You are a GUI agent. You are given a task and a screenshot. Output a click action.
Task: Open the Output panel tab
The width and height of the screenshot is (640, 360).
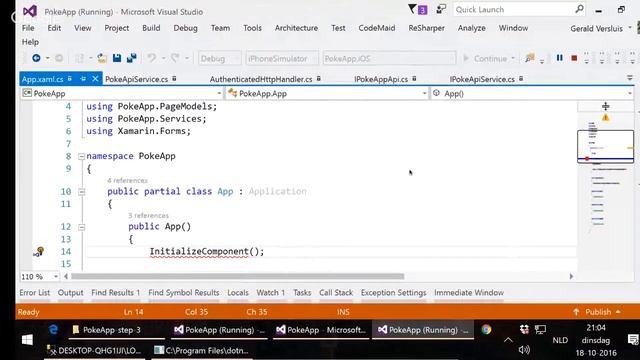[x=71, y=293]
